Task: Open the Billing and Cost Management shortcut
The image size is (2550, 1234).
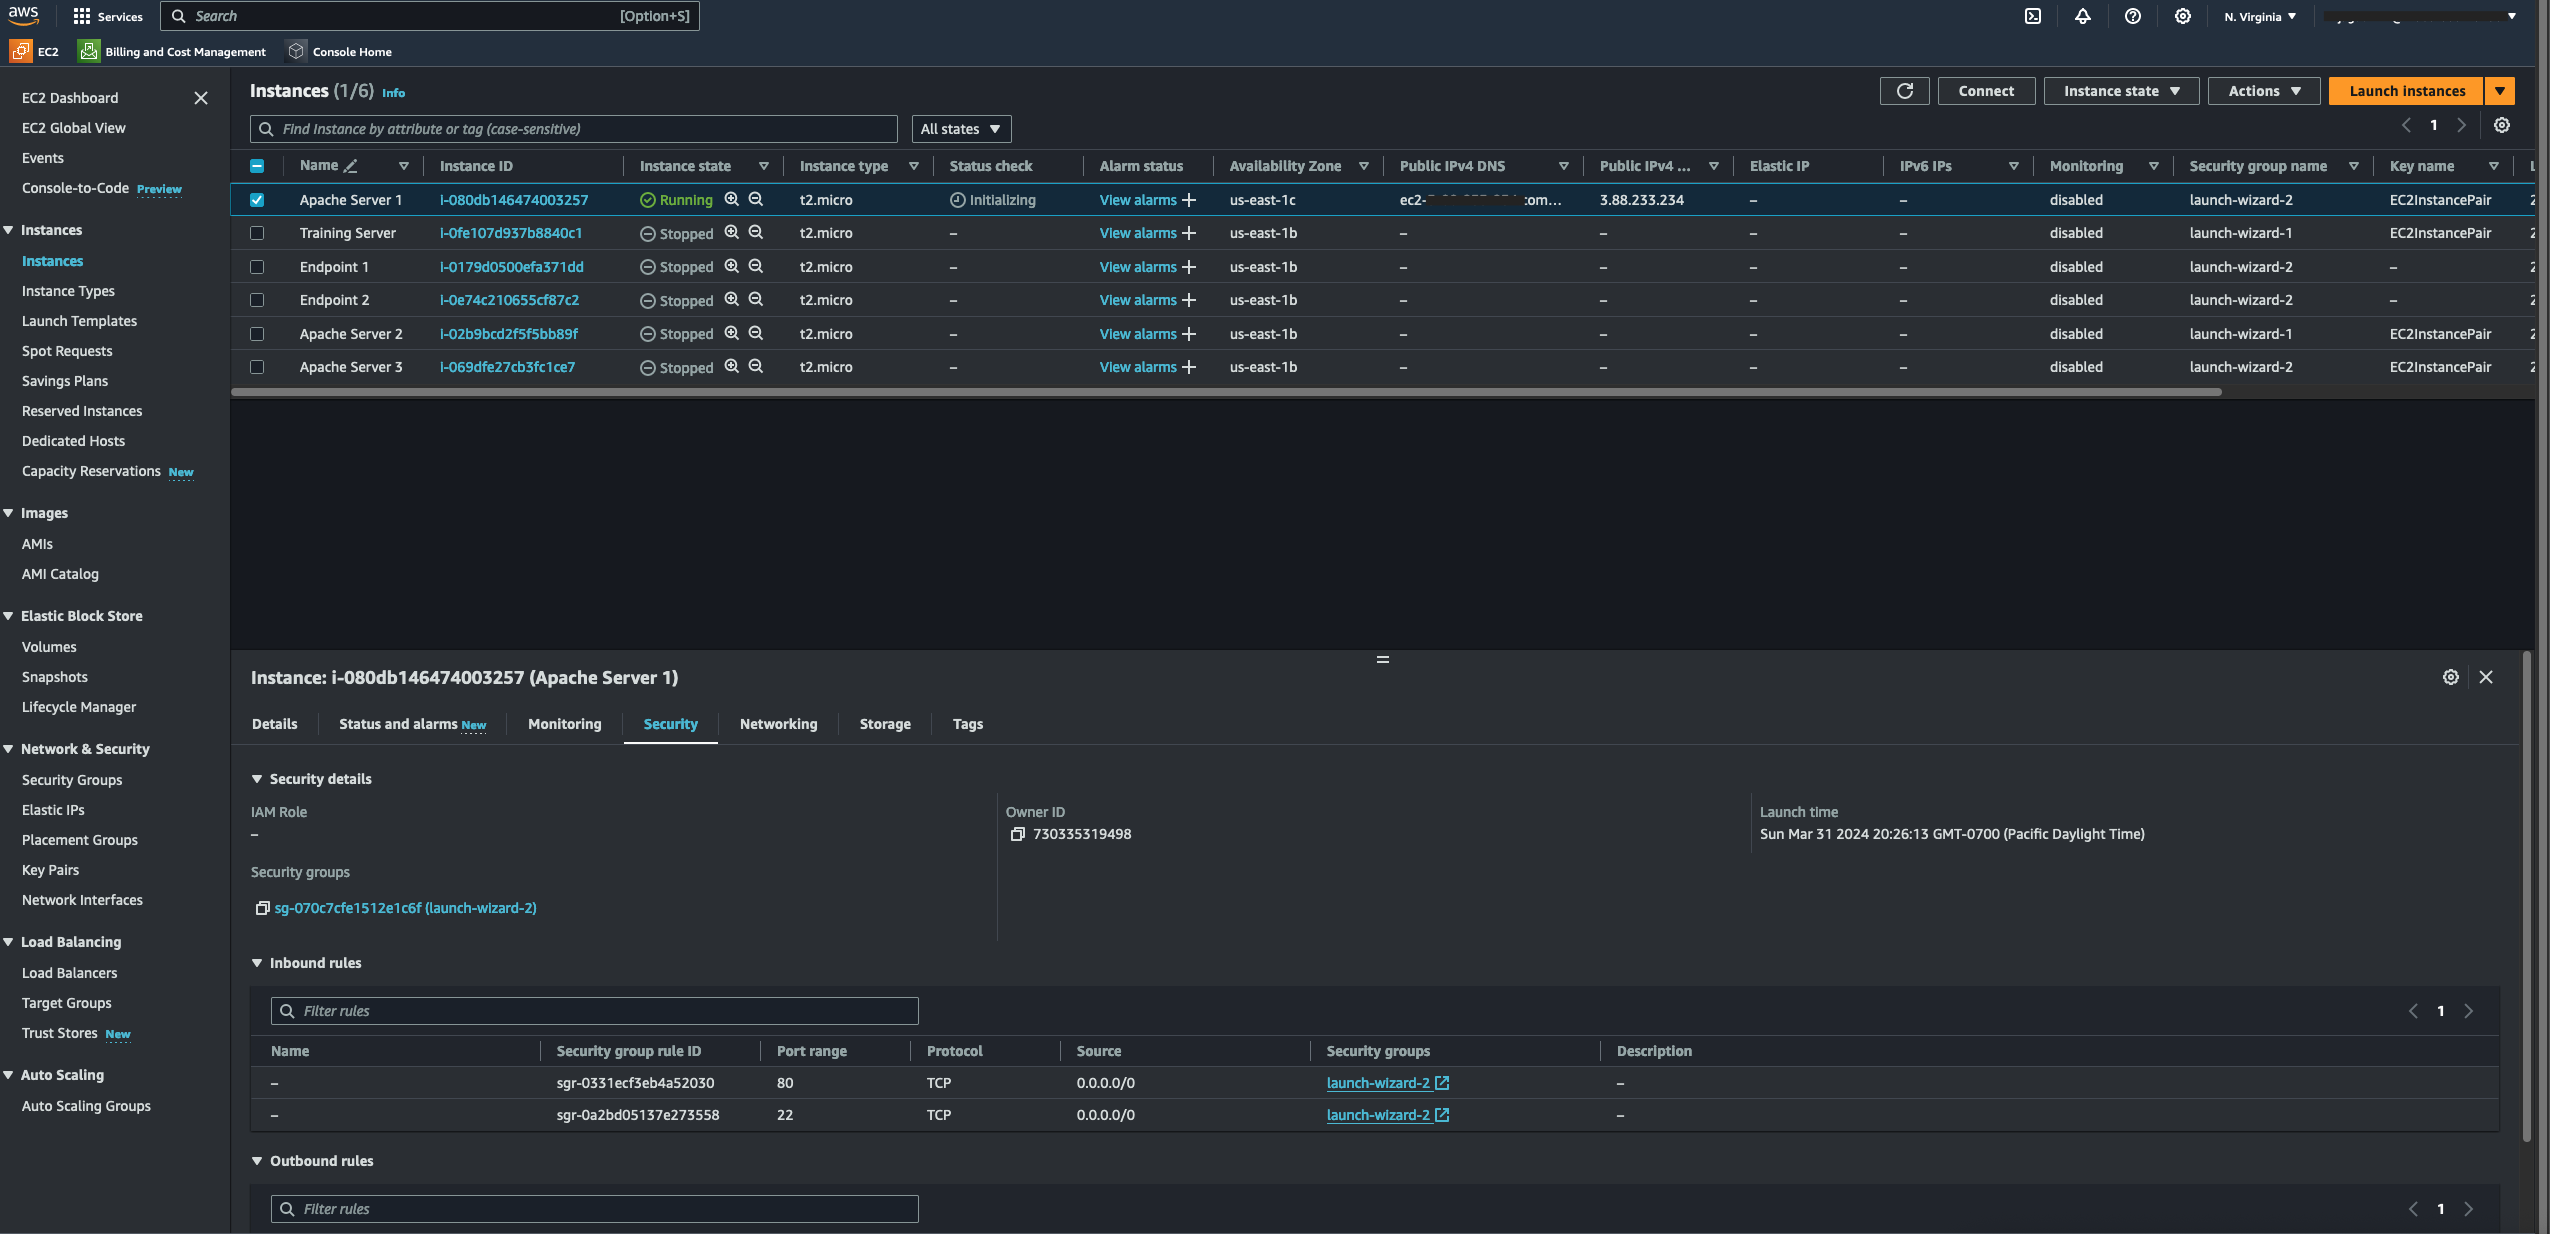Action: (x=172, y=51)
